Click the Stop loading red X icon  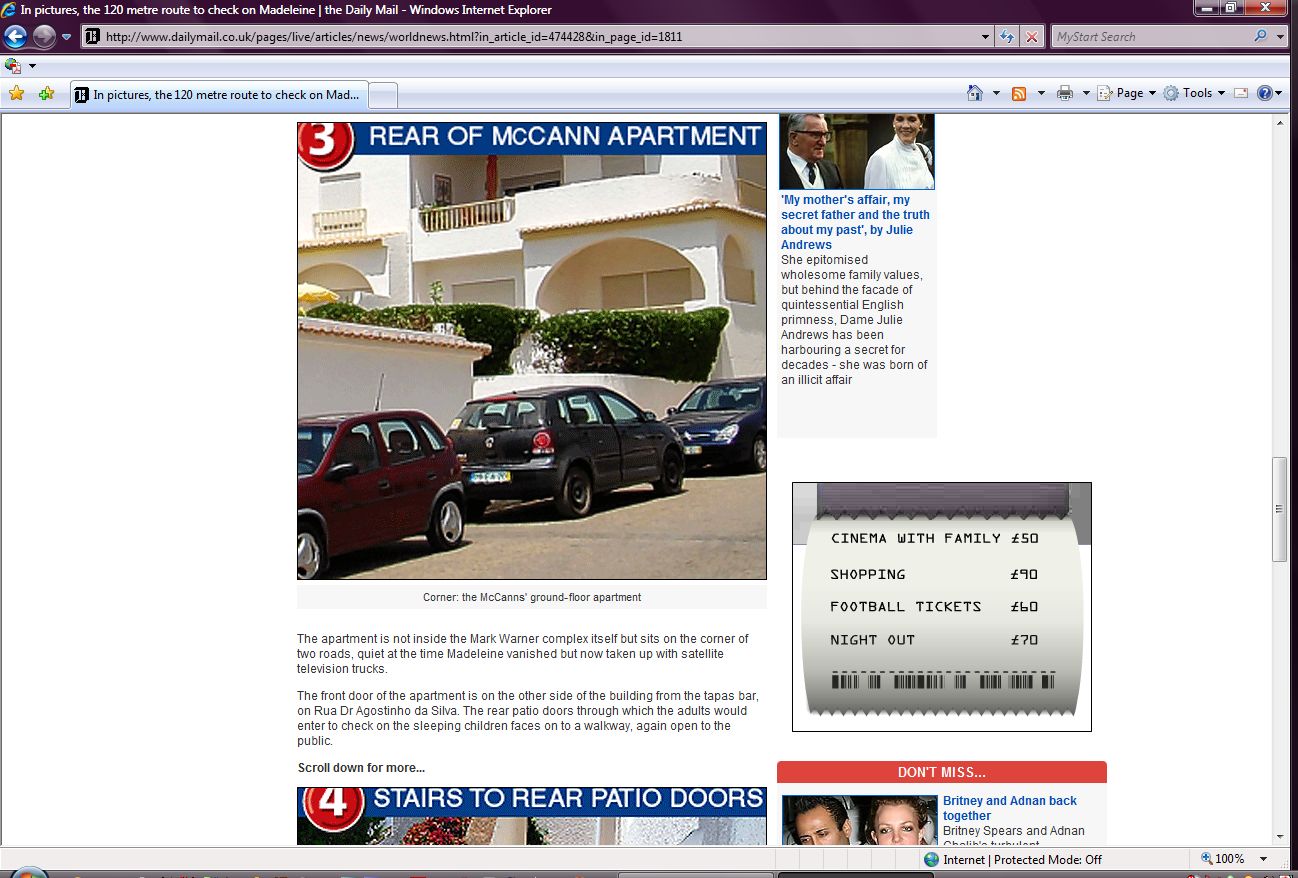[x=1032, y=37]
